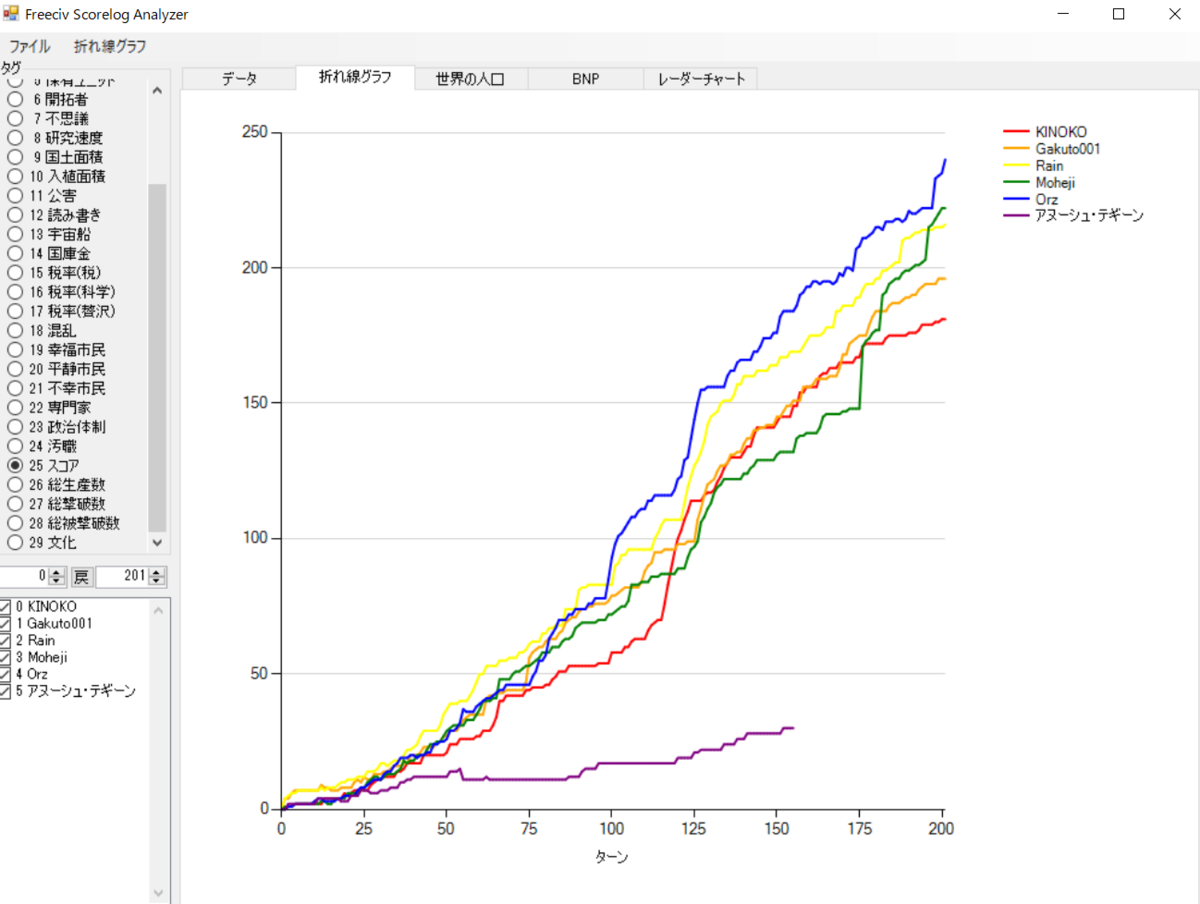
Task: Select radio button 10 入植面積
Action: (x=15, y=176)
